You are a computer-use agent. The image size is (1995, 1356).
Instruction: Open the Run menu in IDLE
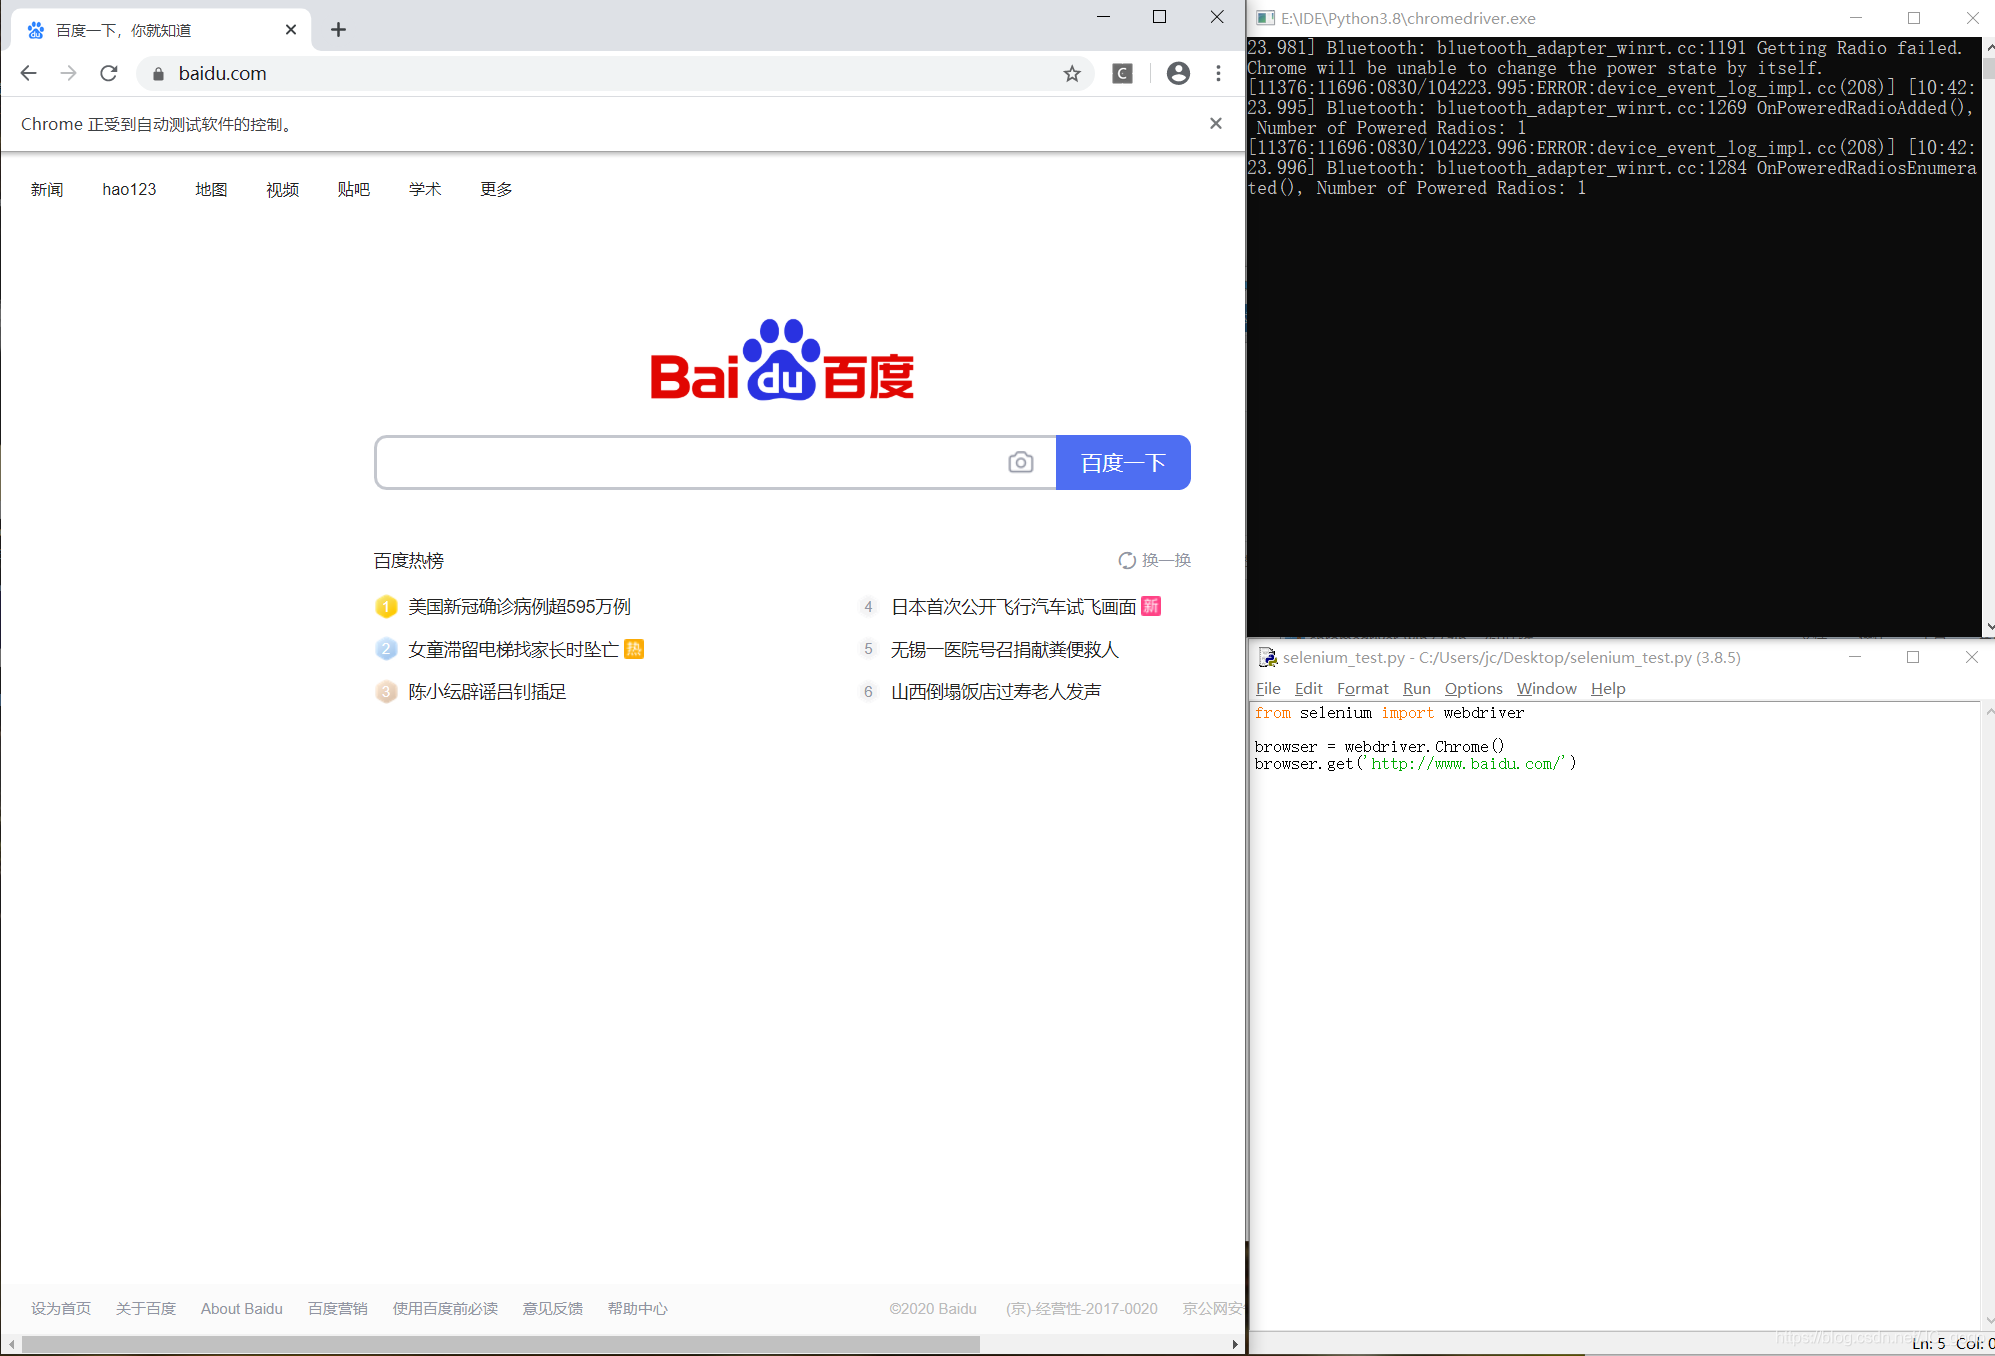(x=1416, y=688)
